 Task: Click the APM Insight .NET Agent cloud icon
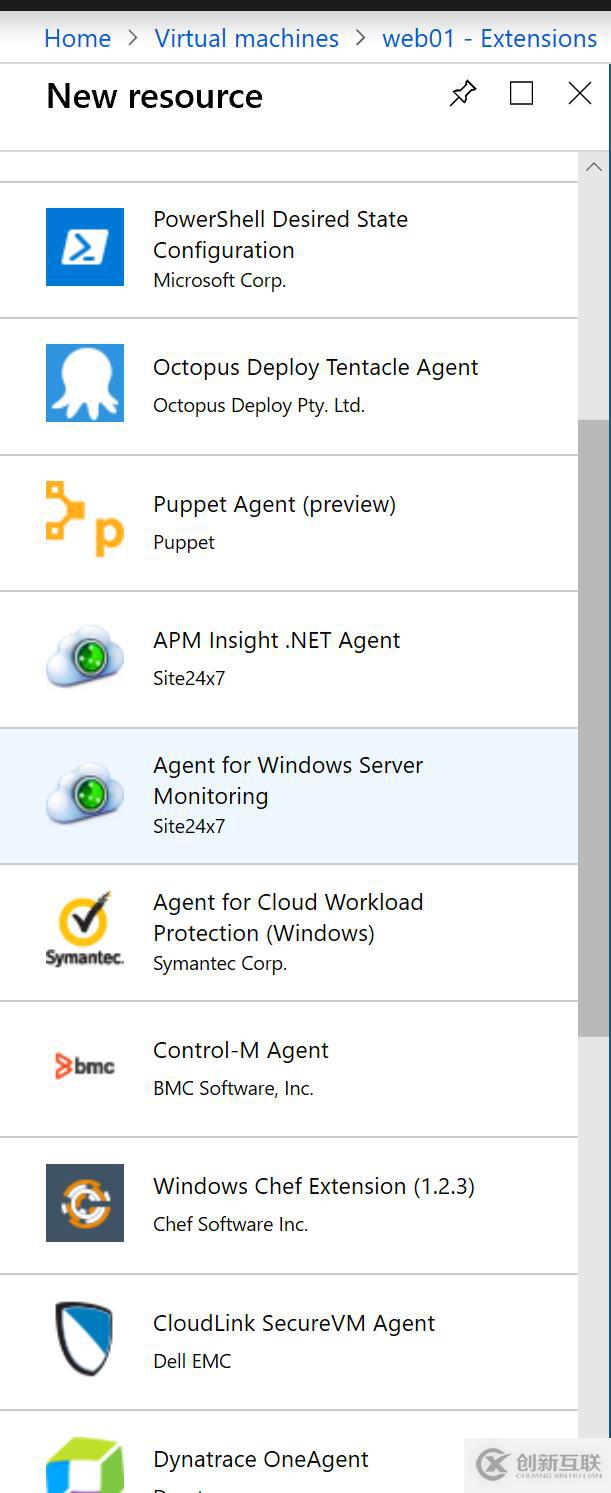tap(85, 656)
